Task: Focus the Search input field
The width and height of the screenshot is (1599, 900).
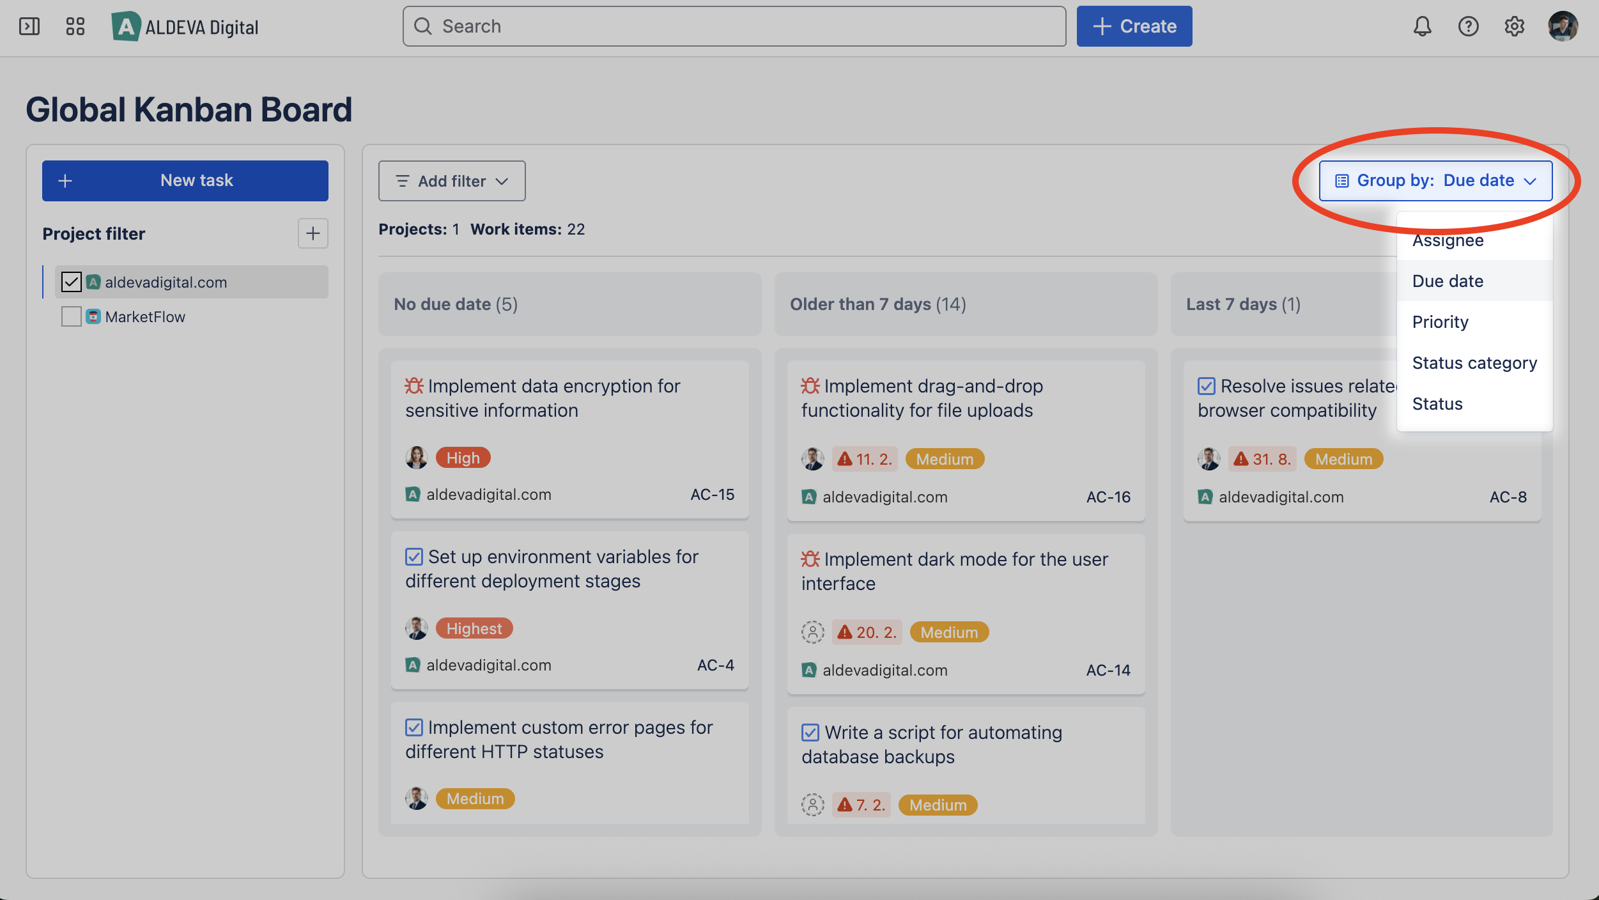Action: pos(734,26)
